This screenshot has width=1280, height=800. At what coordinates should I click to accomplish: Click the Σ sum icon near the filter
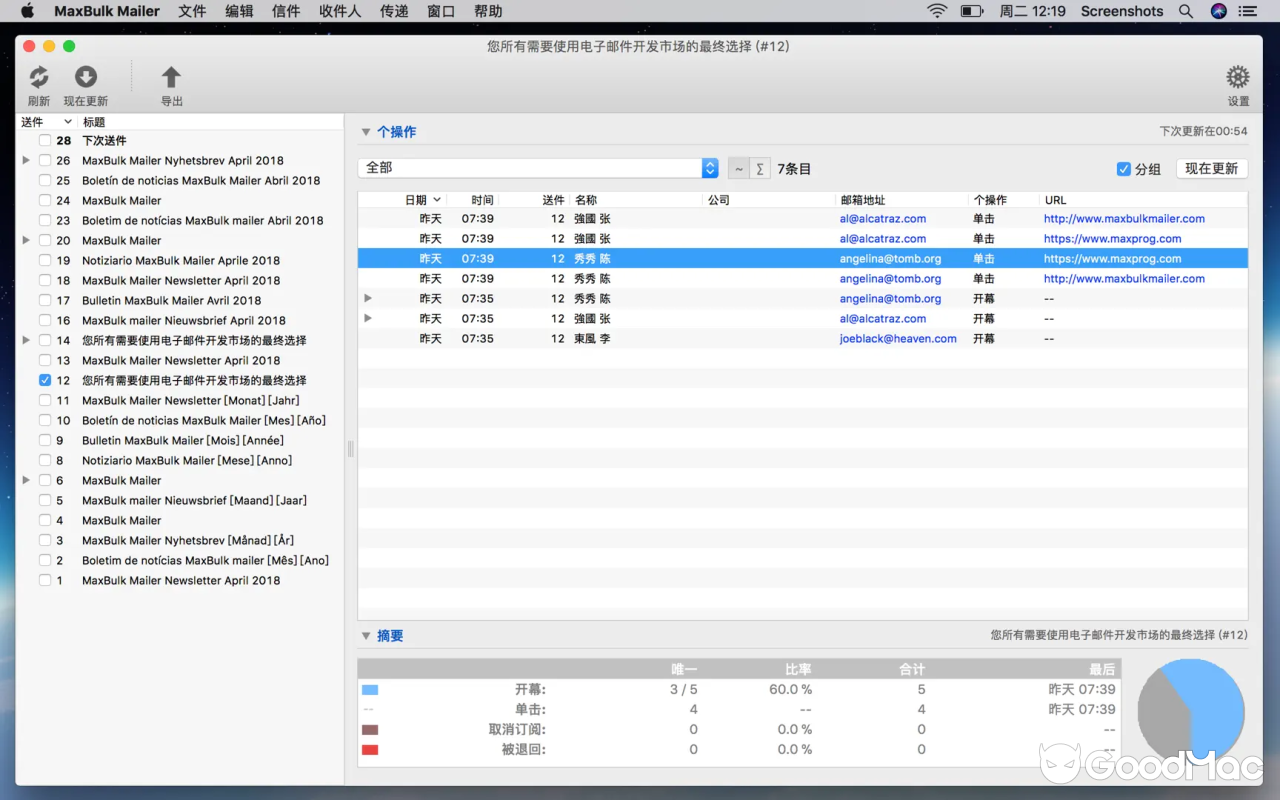click(759, 168)
